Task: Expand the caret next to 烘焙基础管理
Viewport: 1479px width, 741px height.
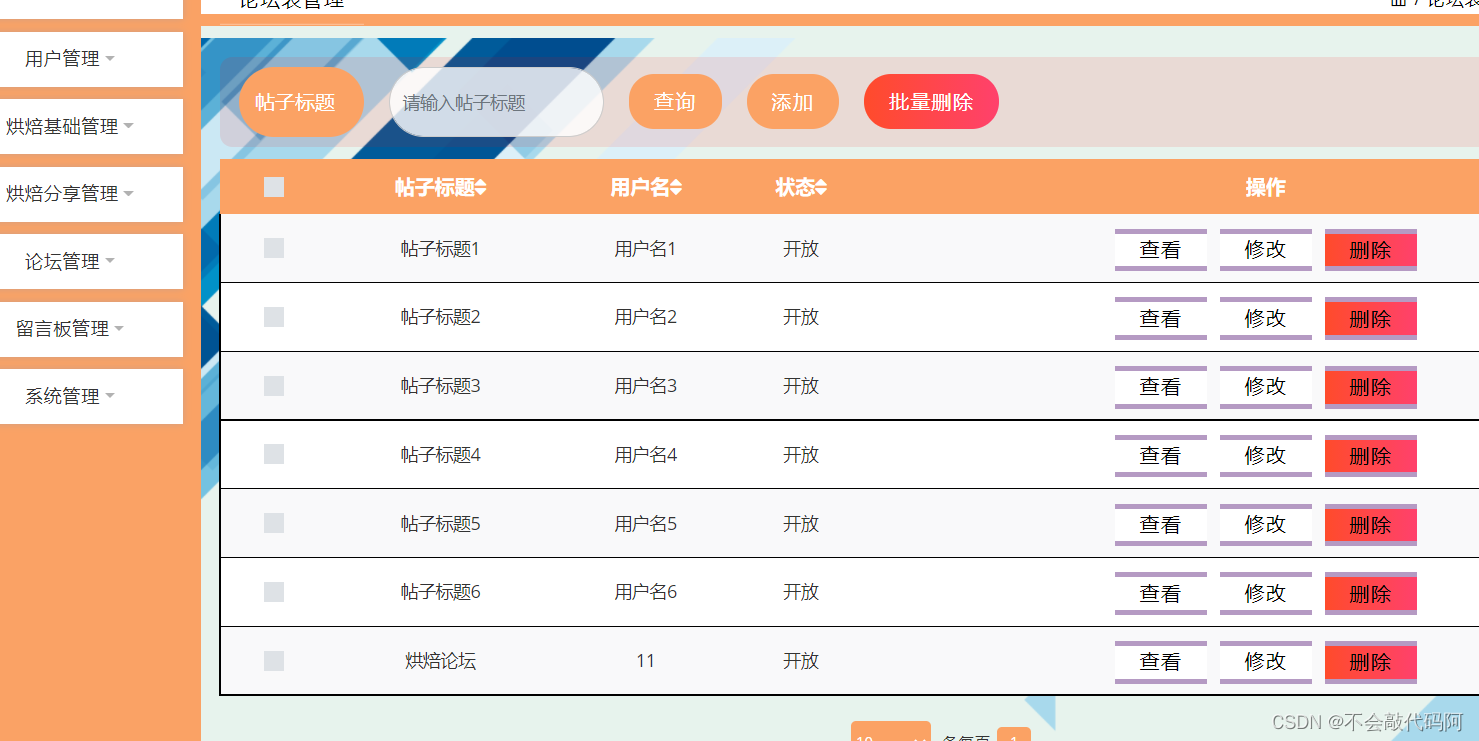Action: coord(128,127)
